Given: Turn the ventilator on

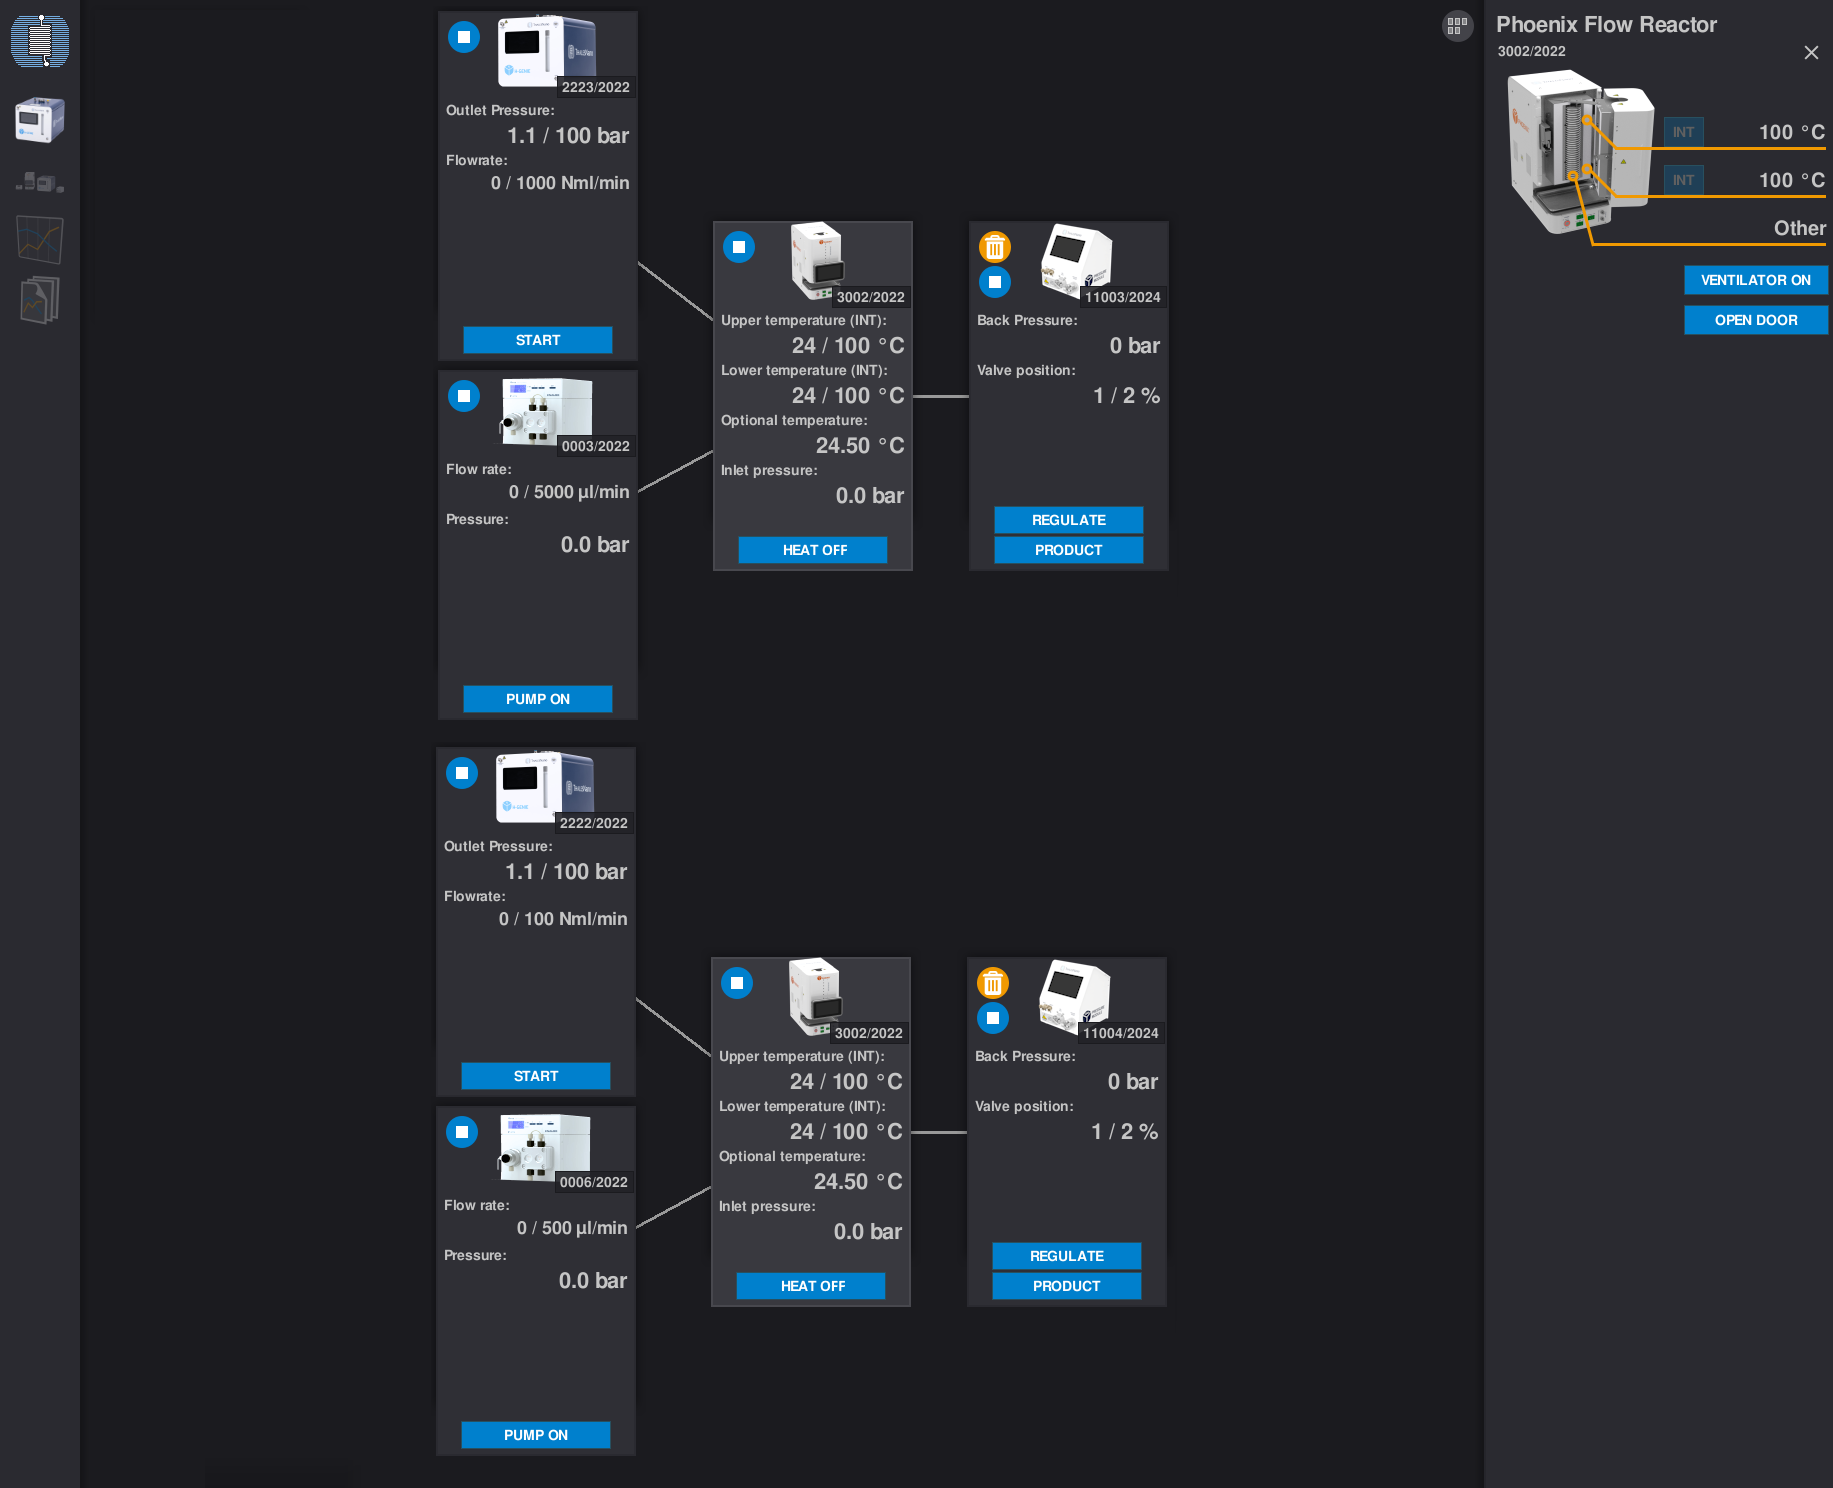Looking at the screenshot, I should 1755,280.
